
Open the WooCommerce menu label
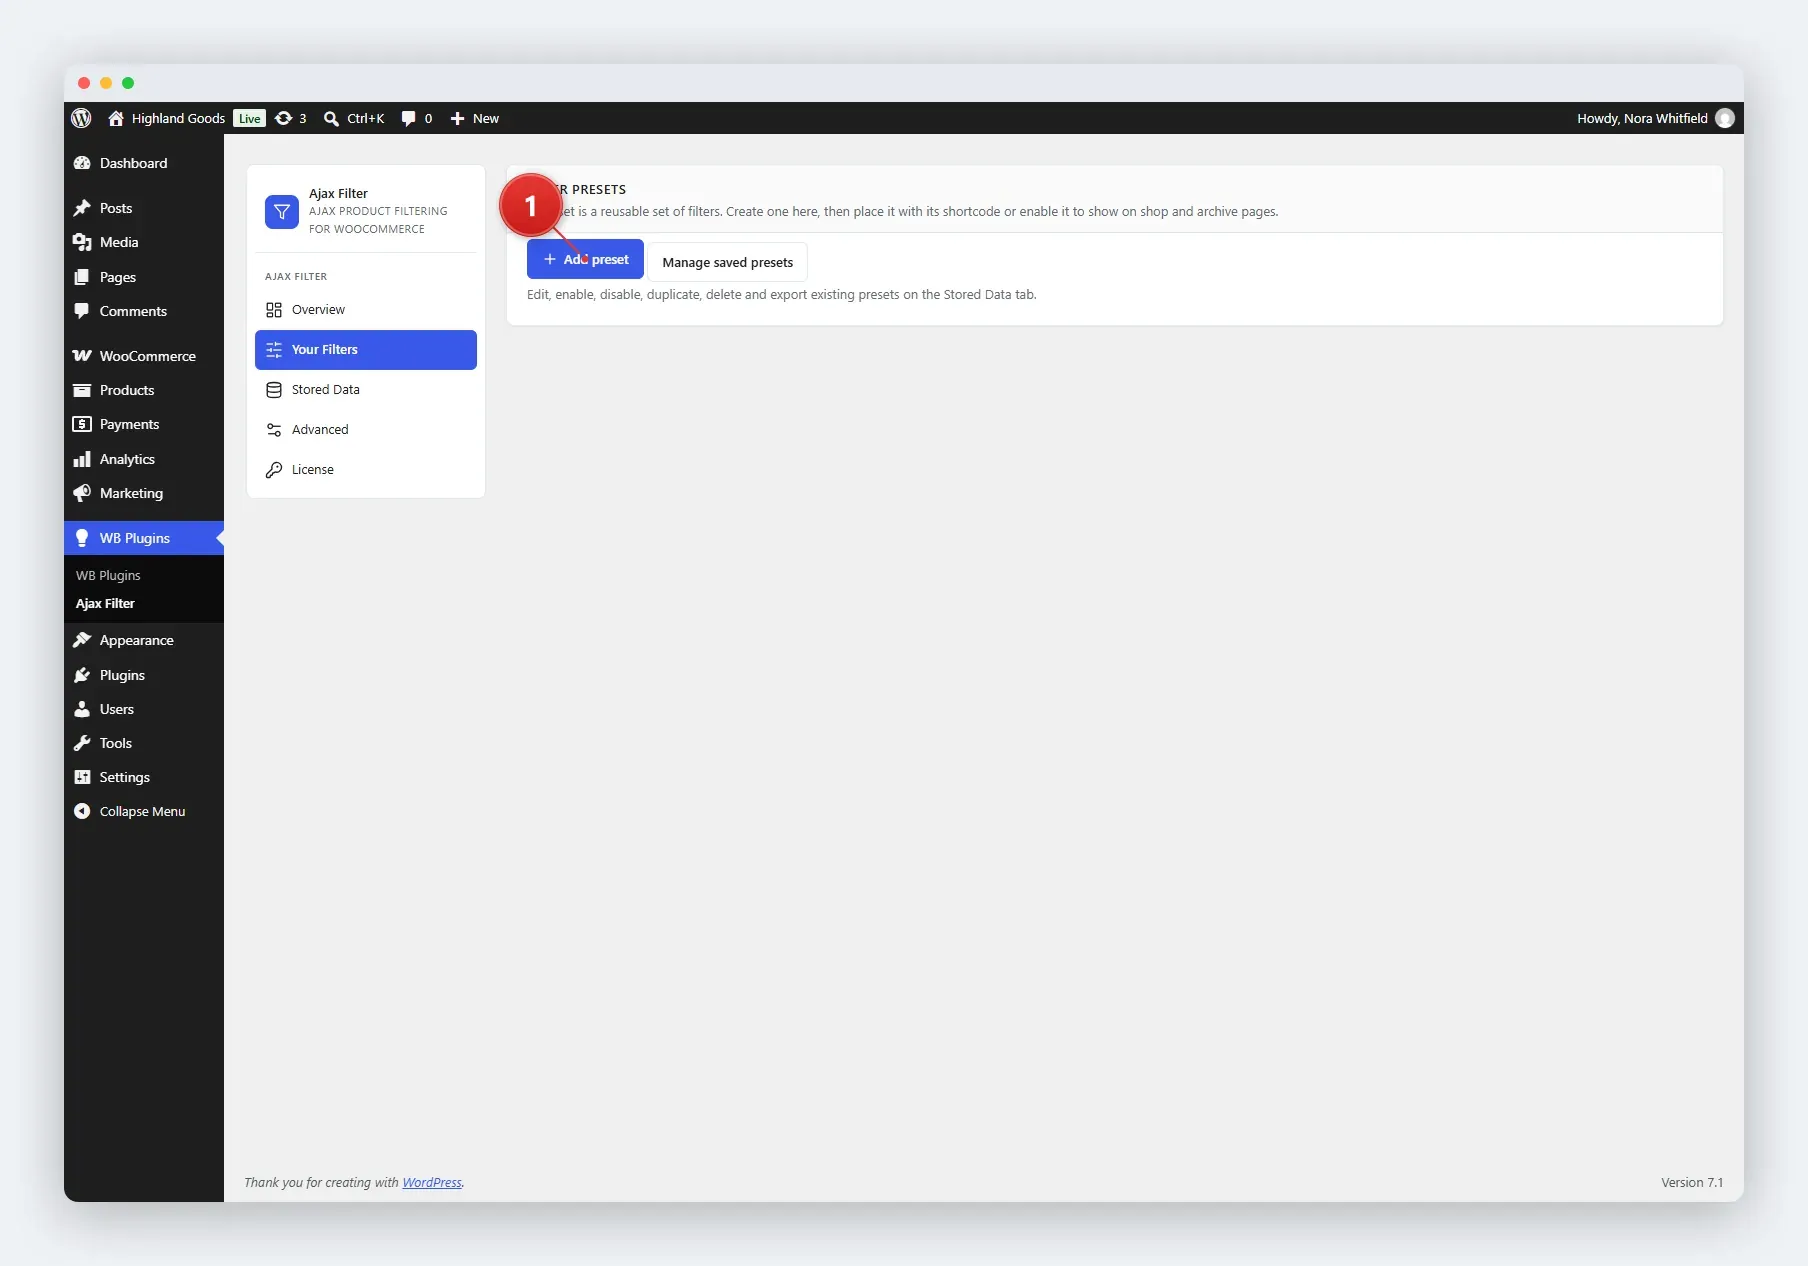tap(148, 356)
